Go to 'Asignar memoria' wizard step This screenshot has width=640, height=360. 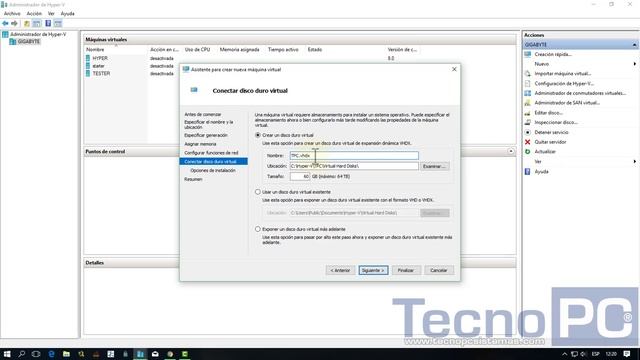click(200, 144)
